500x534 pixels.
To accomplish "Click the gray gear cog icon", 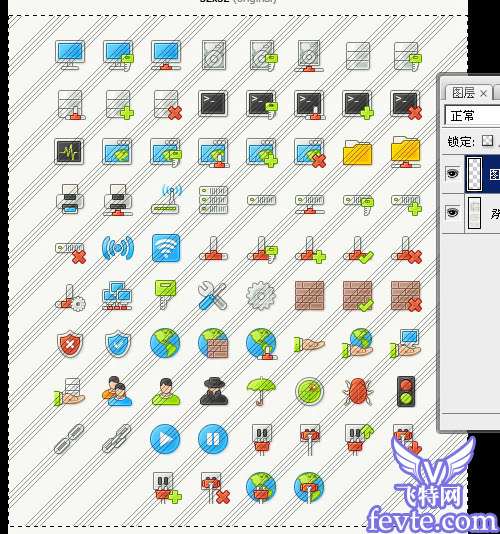I will pos(261,296).
